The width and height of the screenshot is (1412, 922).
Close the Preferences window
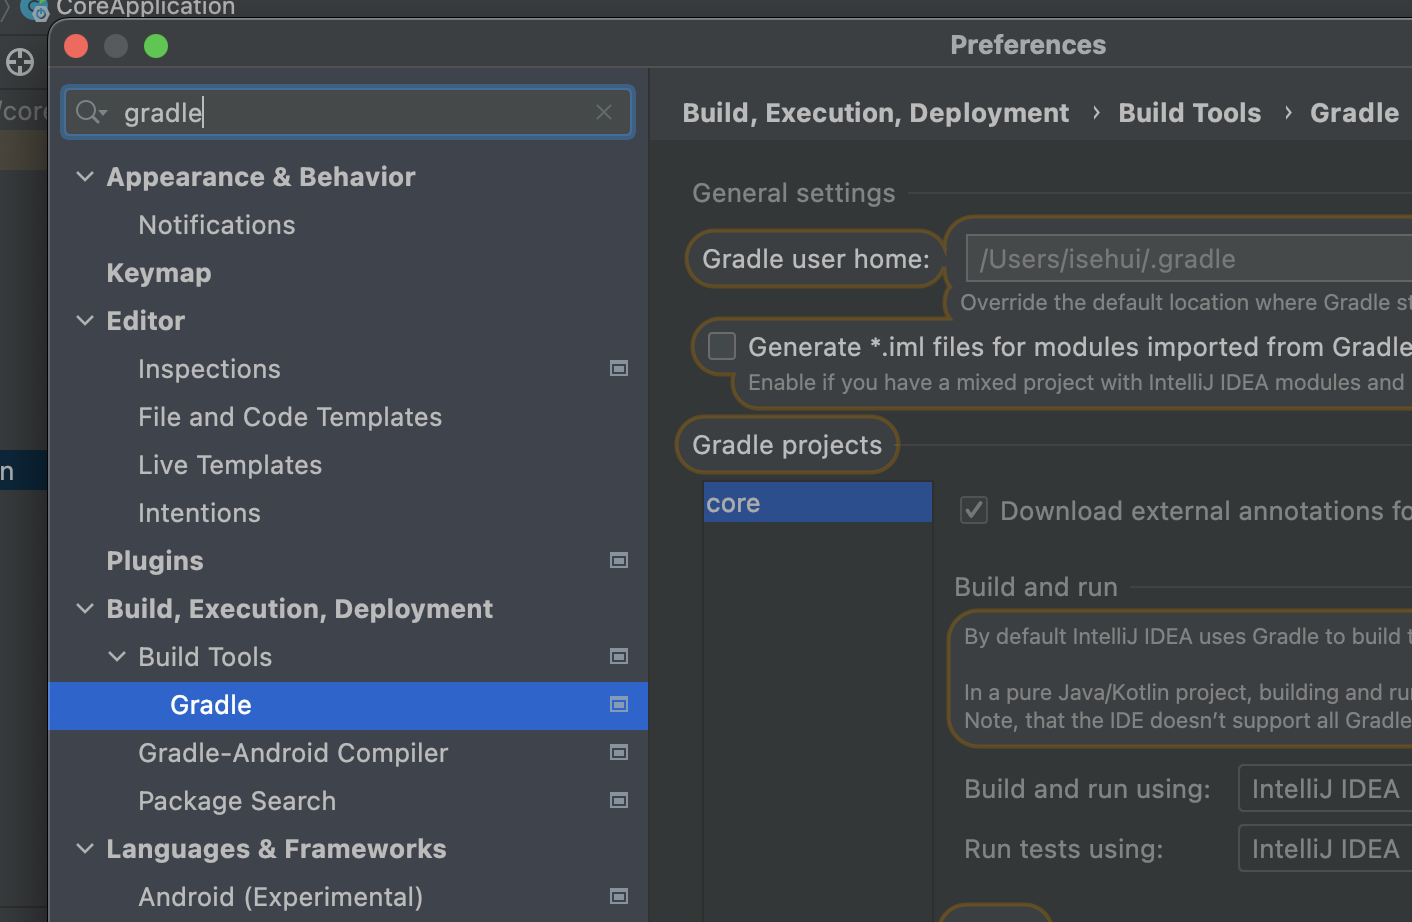(76, 46)
